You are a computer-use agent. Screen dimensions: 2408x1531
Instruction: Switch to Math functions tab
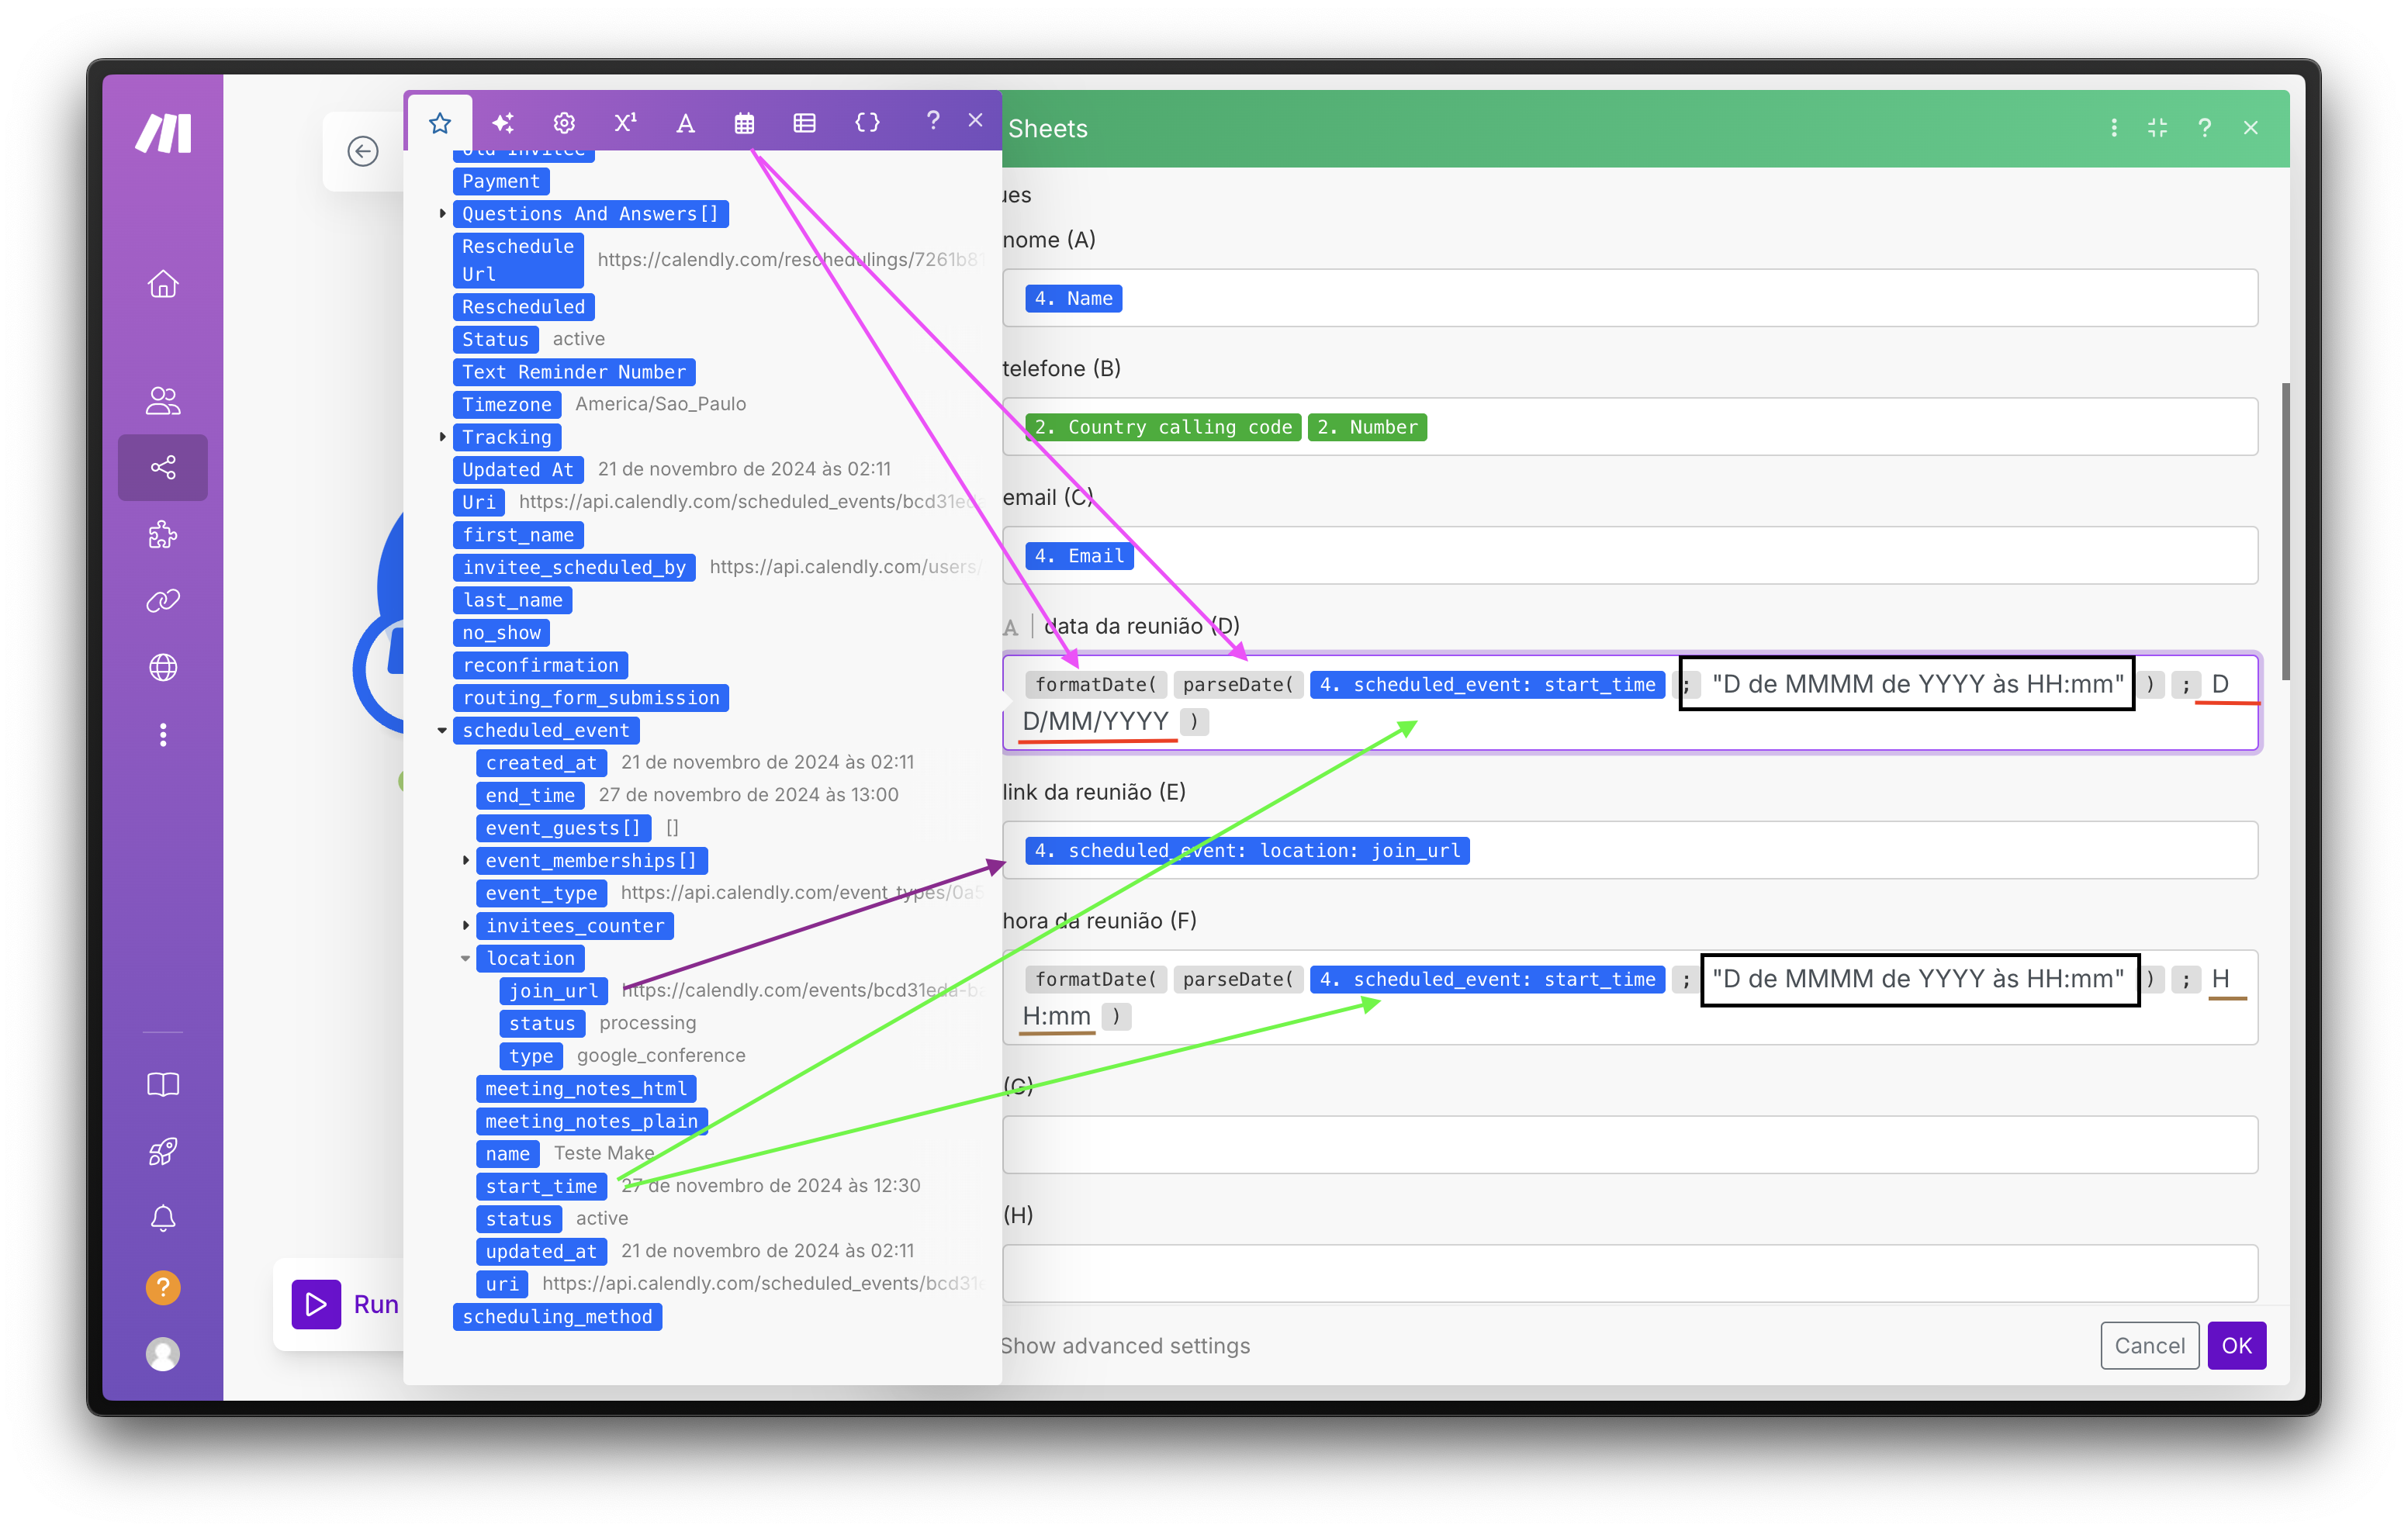tap(625, 123)
